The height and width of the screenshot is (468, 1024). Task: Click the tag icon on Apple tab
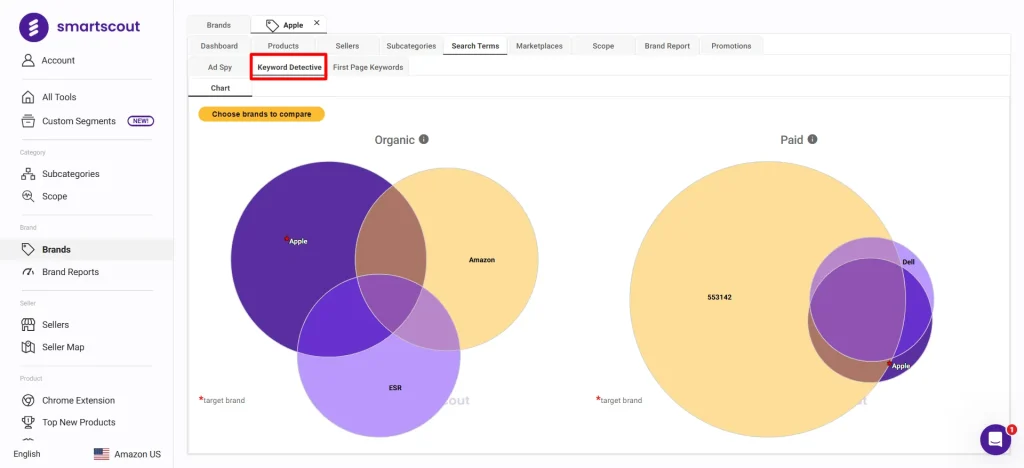[x=272, y=25]
